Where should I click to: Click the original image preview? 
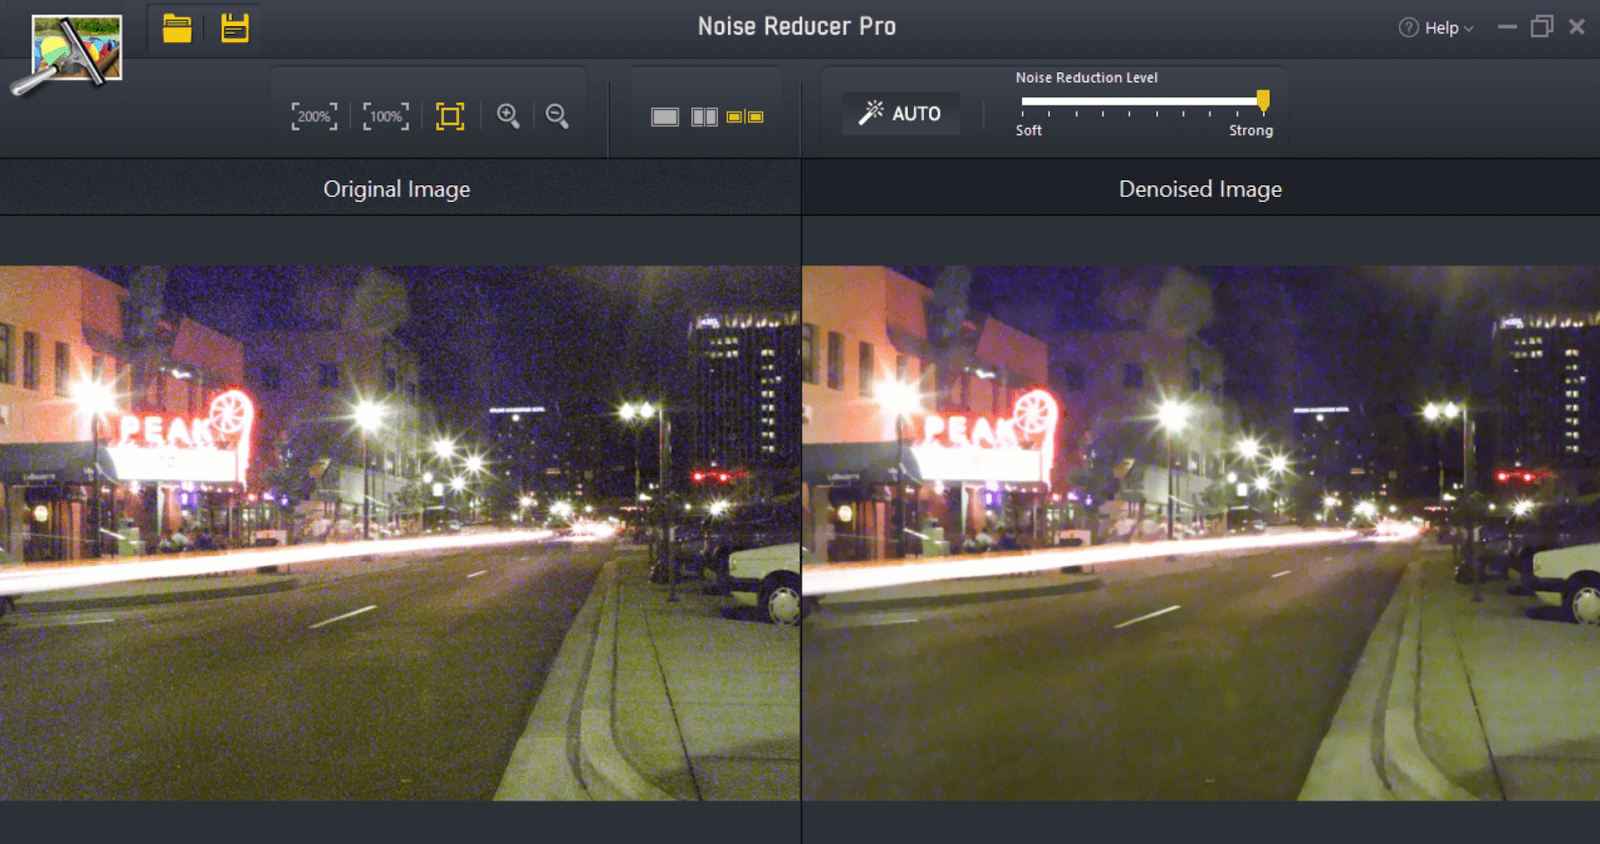pos(400,532)
